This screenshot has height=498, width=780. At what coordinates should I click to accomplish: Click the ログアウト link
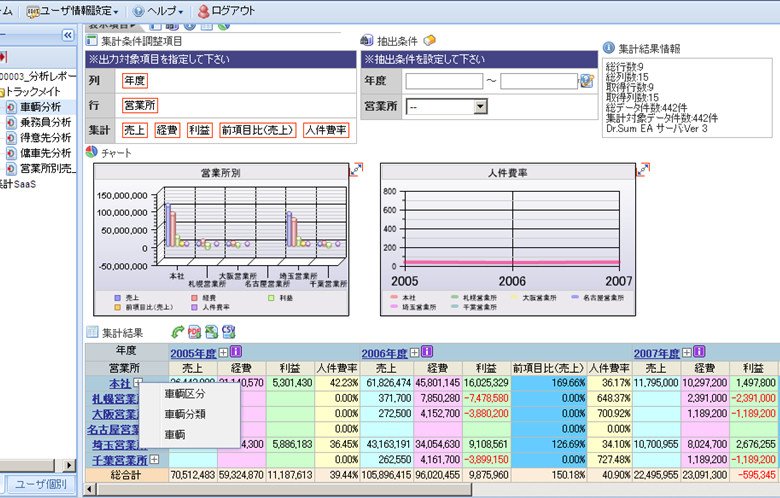point(233,11)
